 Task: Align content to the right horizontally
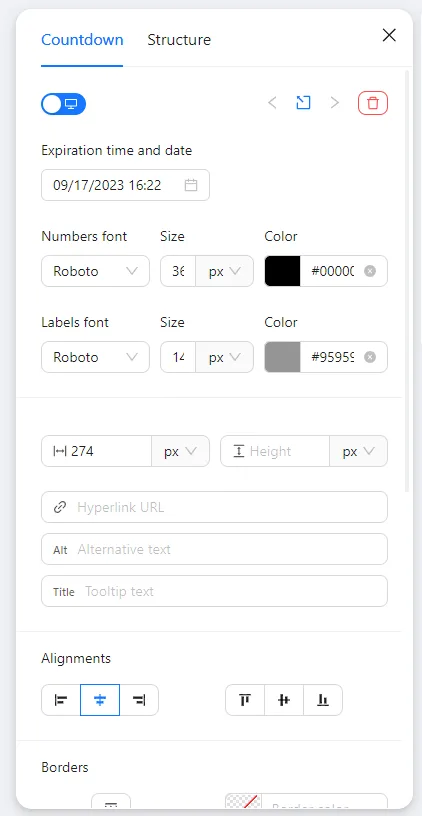click(139, 700)
